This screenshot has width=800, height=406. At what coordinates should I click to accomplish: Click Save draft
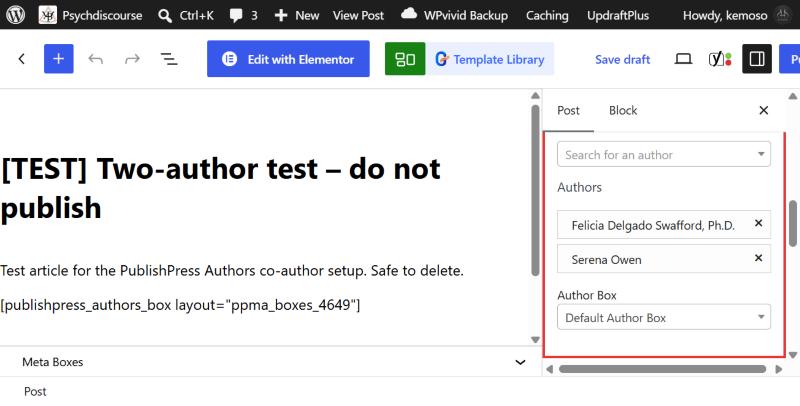[x=622, y=59]
